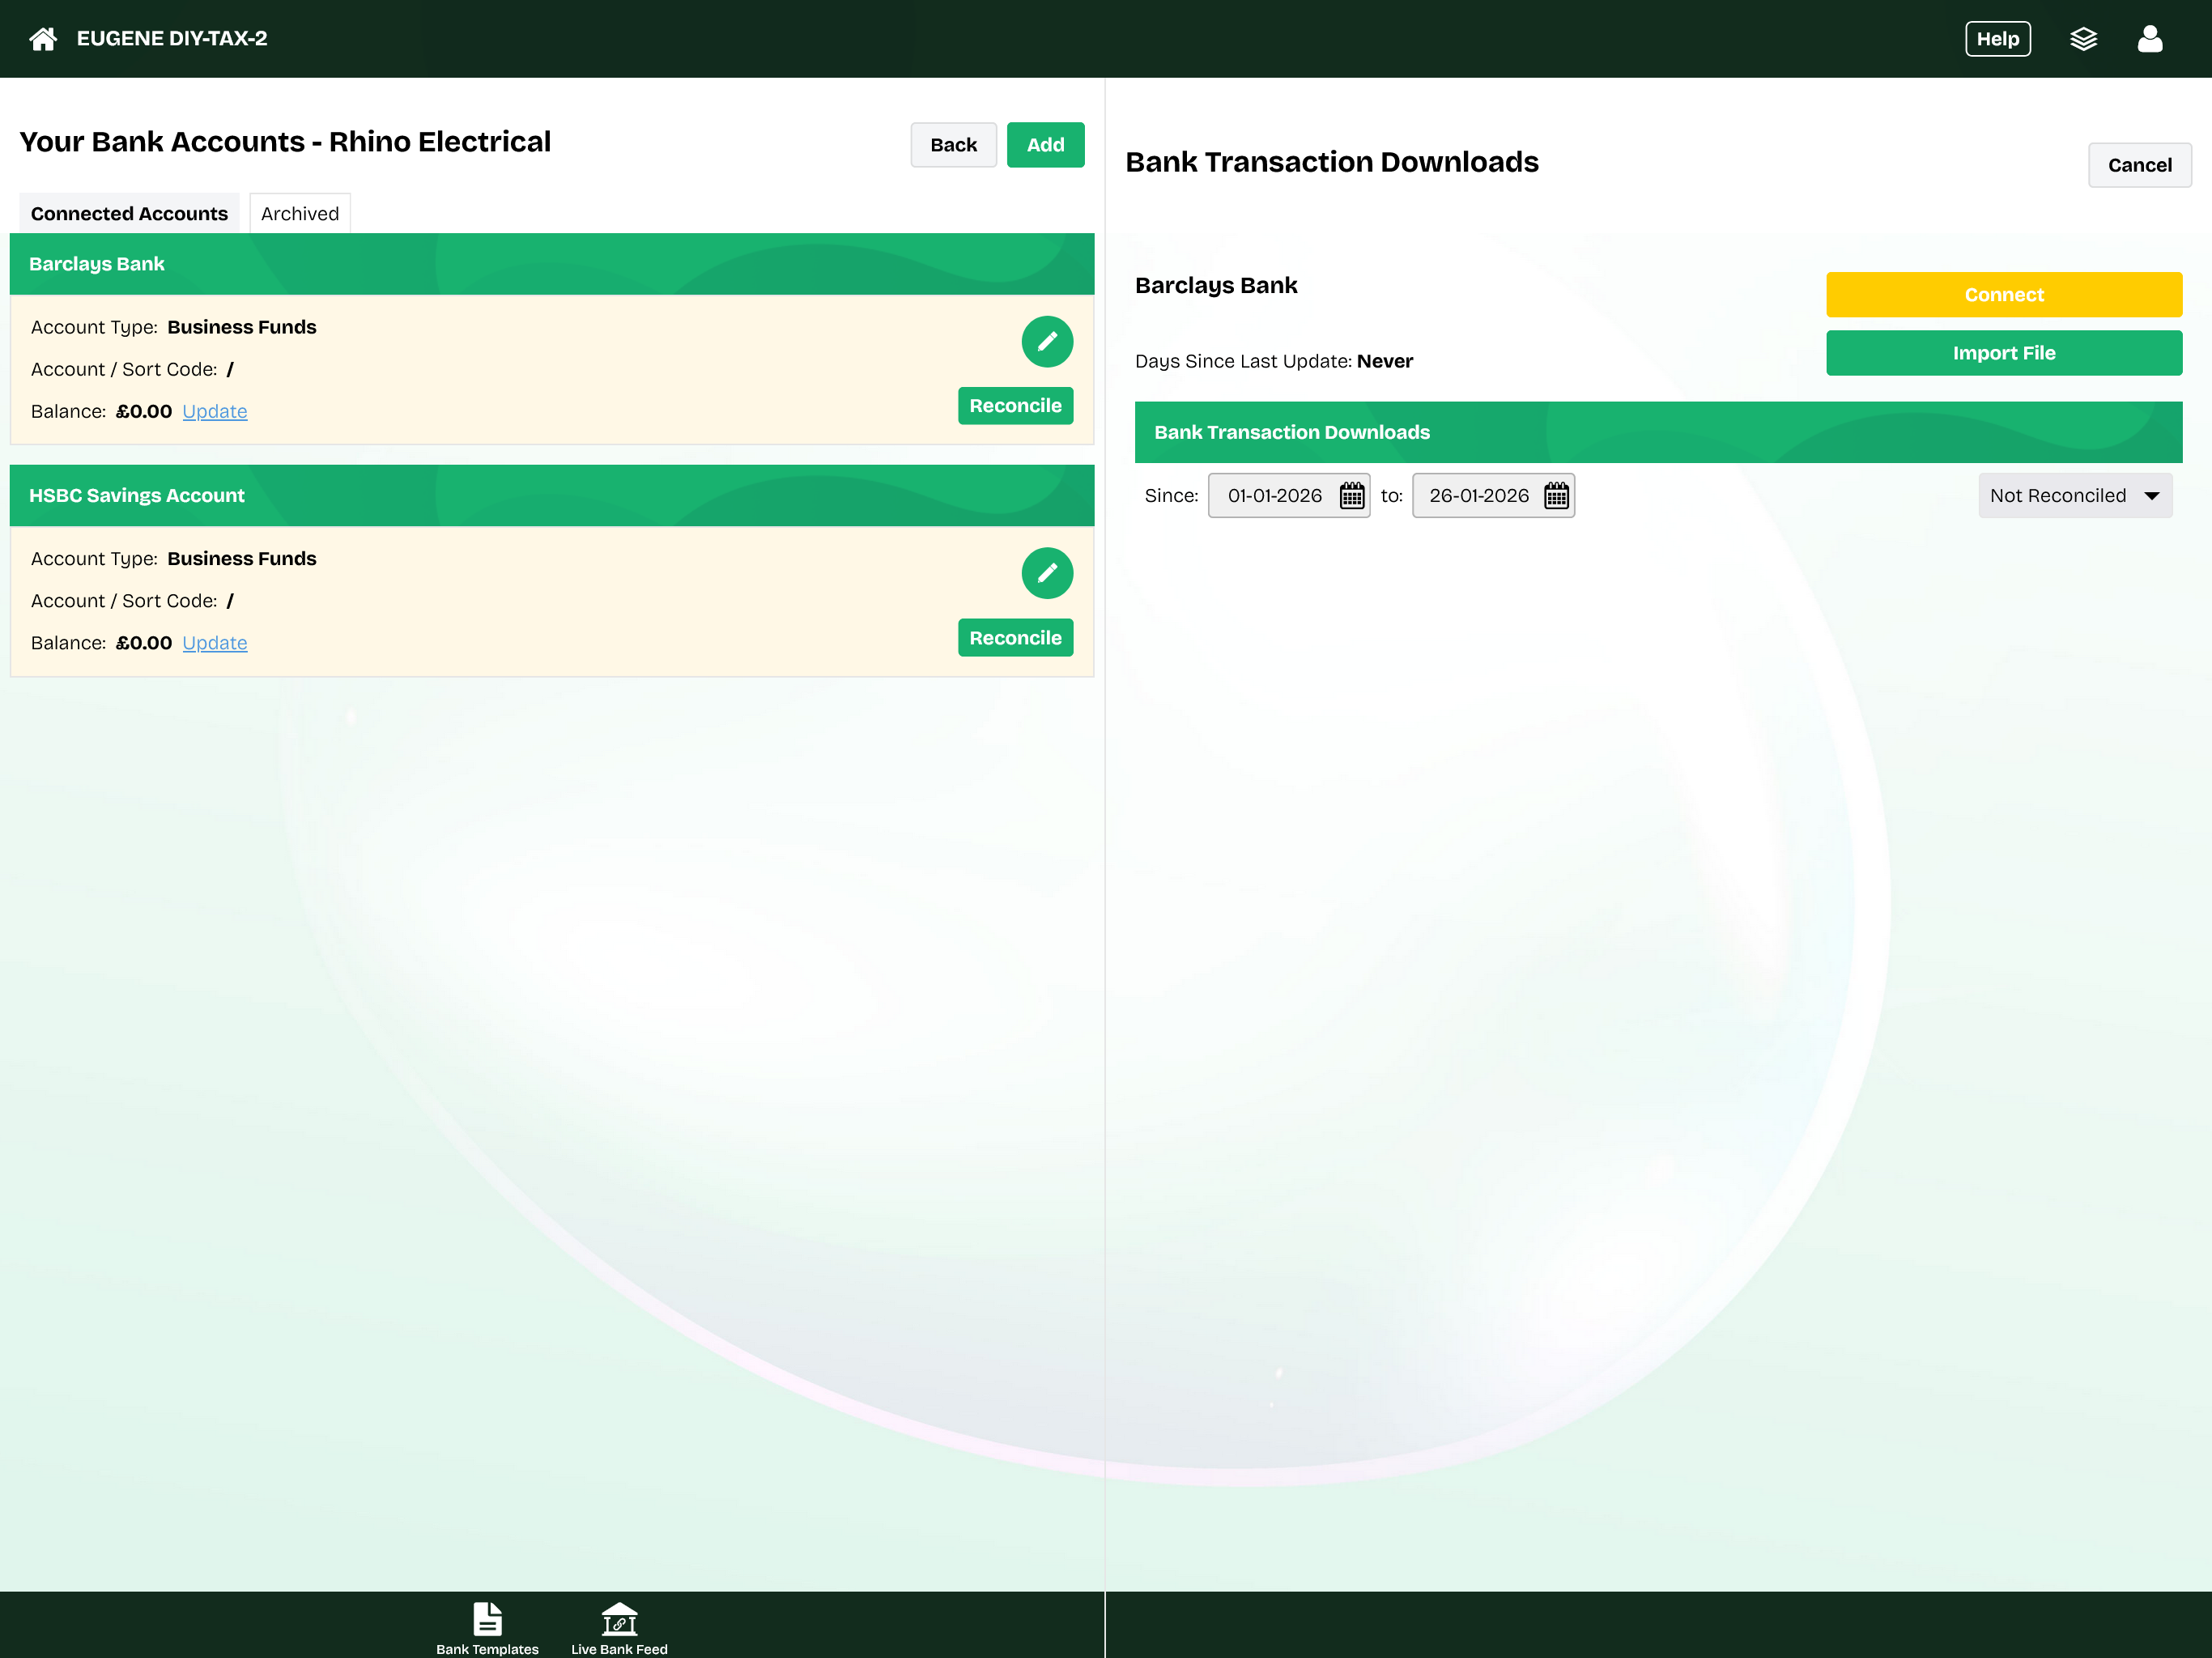Viewport: 2212px width, 1658px height.
Task: Select the Barclays Bank account header
Action: click(552, 264)
